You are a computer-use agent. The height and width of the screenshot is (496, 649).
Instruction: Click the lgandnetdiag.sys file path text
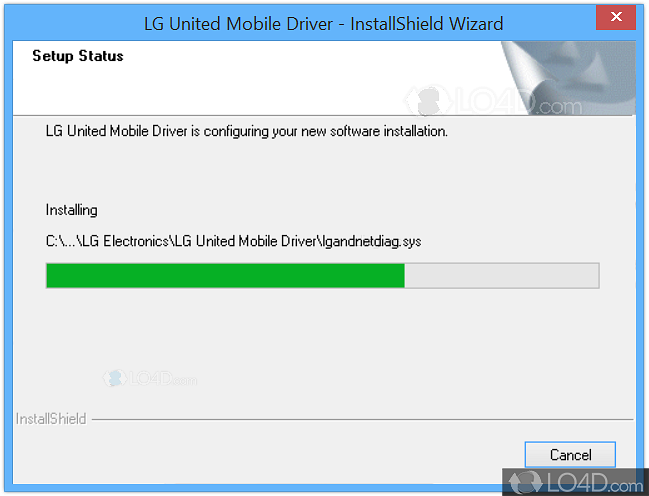point(233,241)
